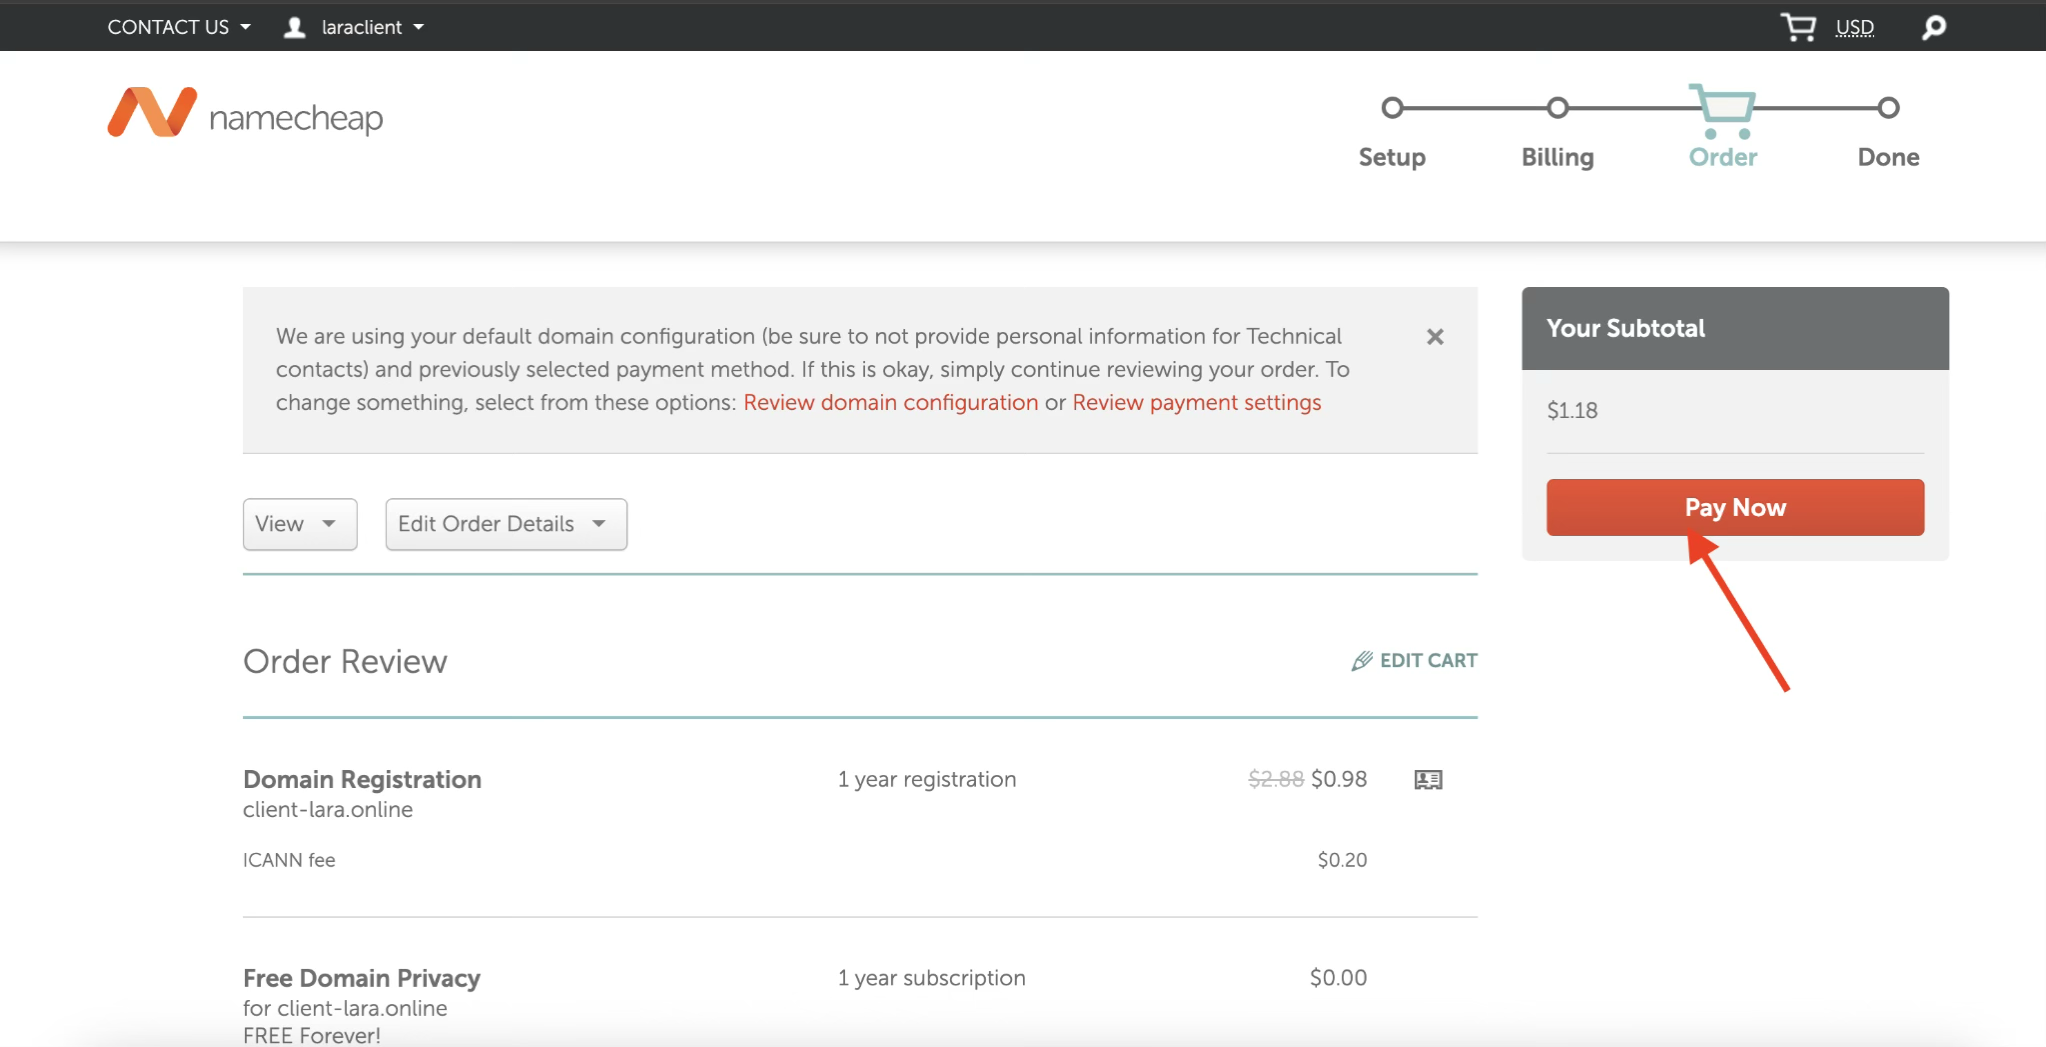The image size is (2046, 1047).
Task: Click the laraclient user profile icon
Action: 294,27
